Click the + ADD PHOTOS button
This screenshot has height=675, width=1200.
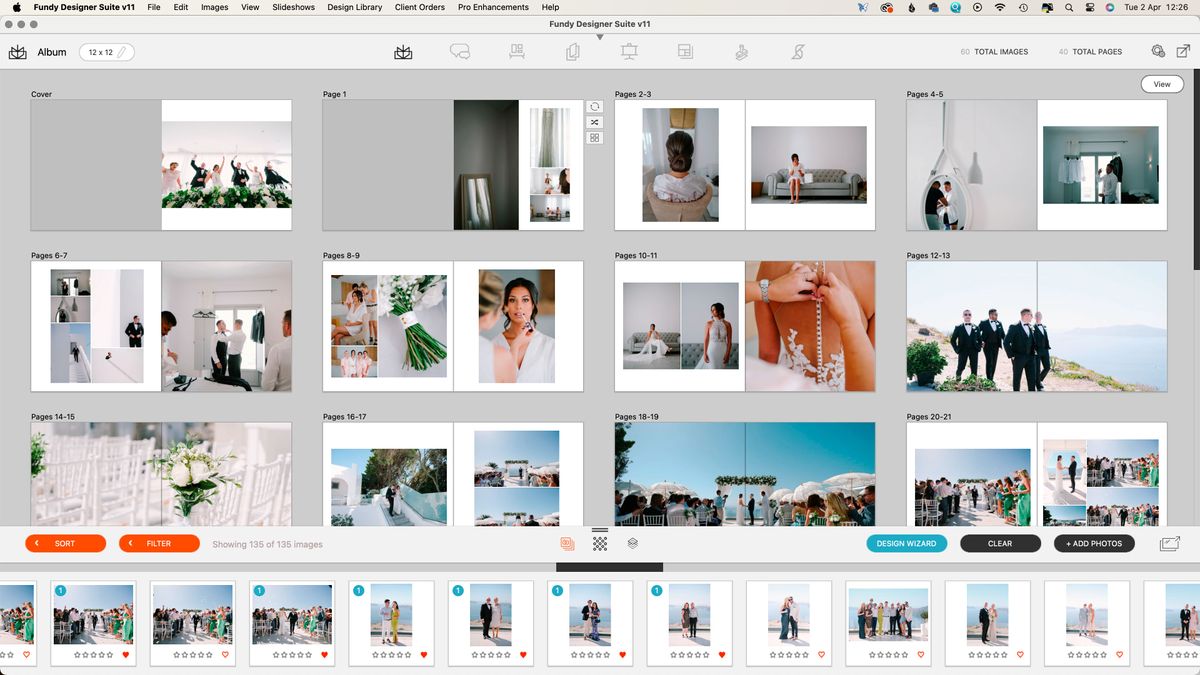(1094, 543)
